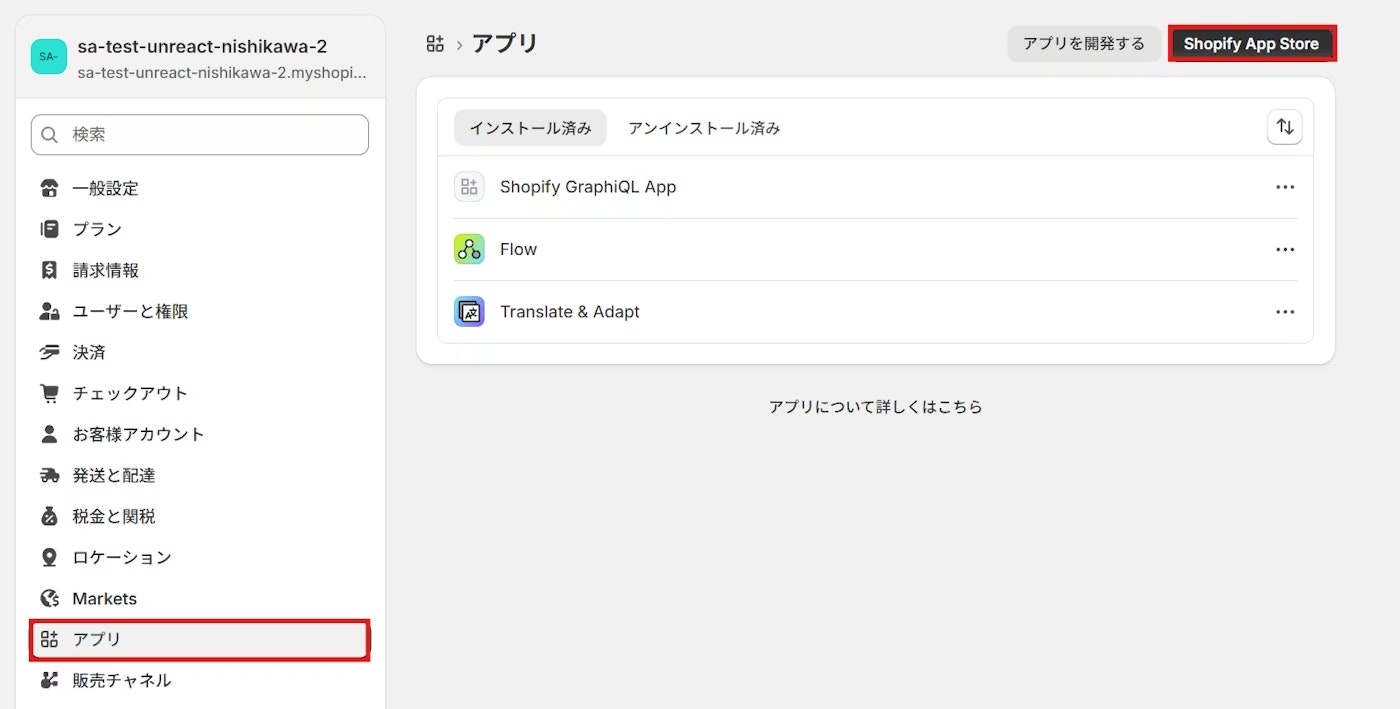Viewport: 1400px width, 709px height.
Task: Click the Markets globe icon
Action: click(x=49, y=598)
